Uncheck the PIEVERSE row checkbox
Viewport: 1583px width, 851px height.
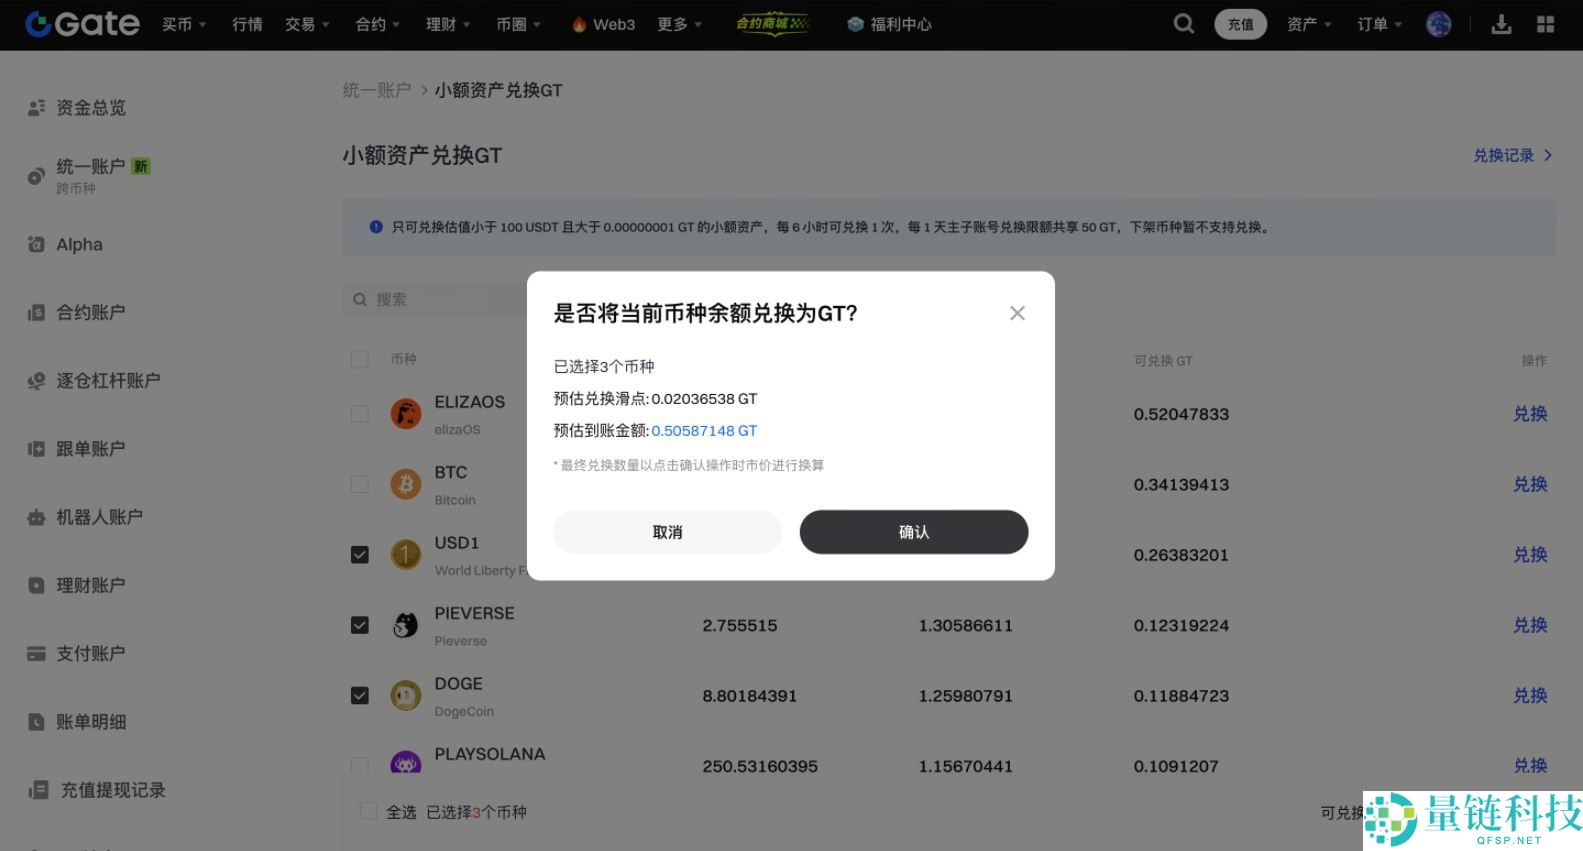coord(360,625)
